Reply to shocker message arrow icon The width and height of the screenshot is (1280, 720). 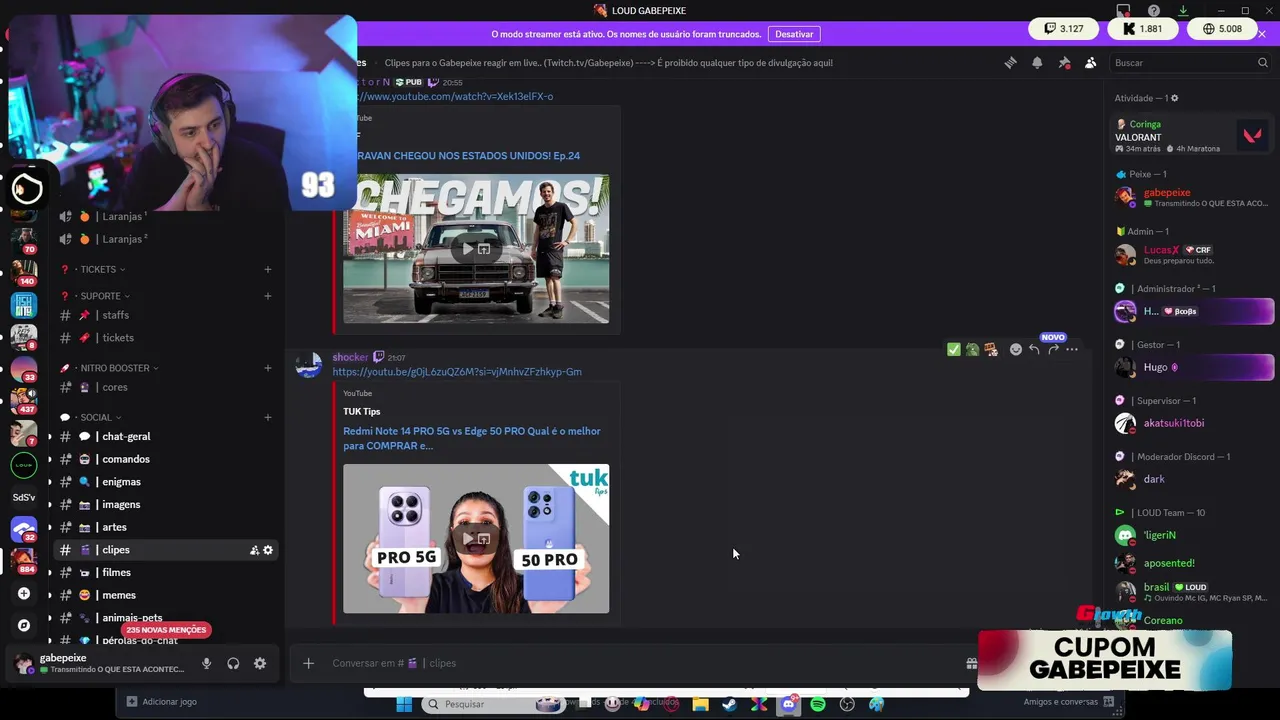[1034, 349]
